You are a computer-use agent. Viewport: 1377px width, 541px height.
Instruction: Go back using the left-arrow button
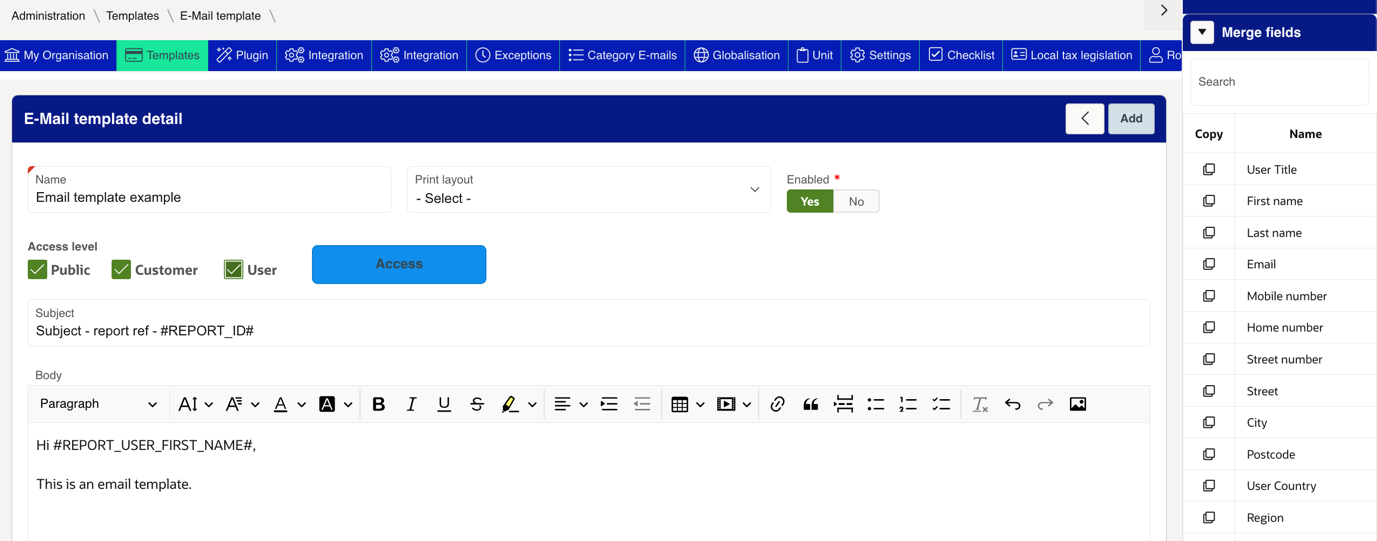point(1085,119)
